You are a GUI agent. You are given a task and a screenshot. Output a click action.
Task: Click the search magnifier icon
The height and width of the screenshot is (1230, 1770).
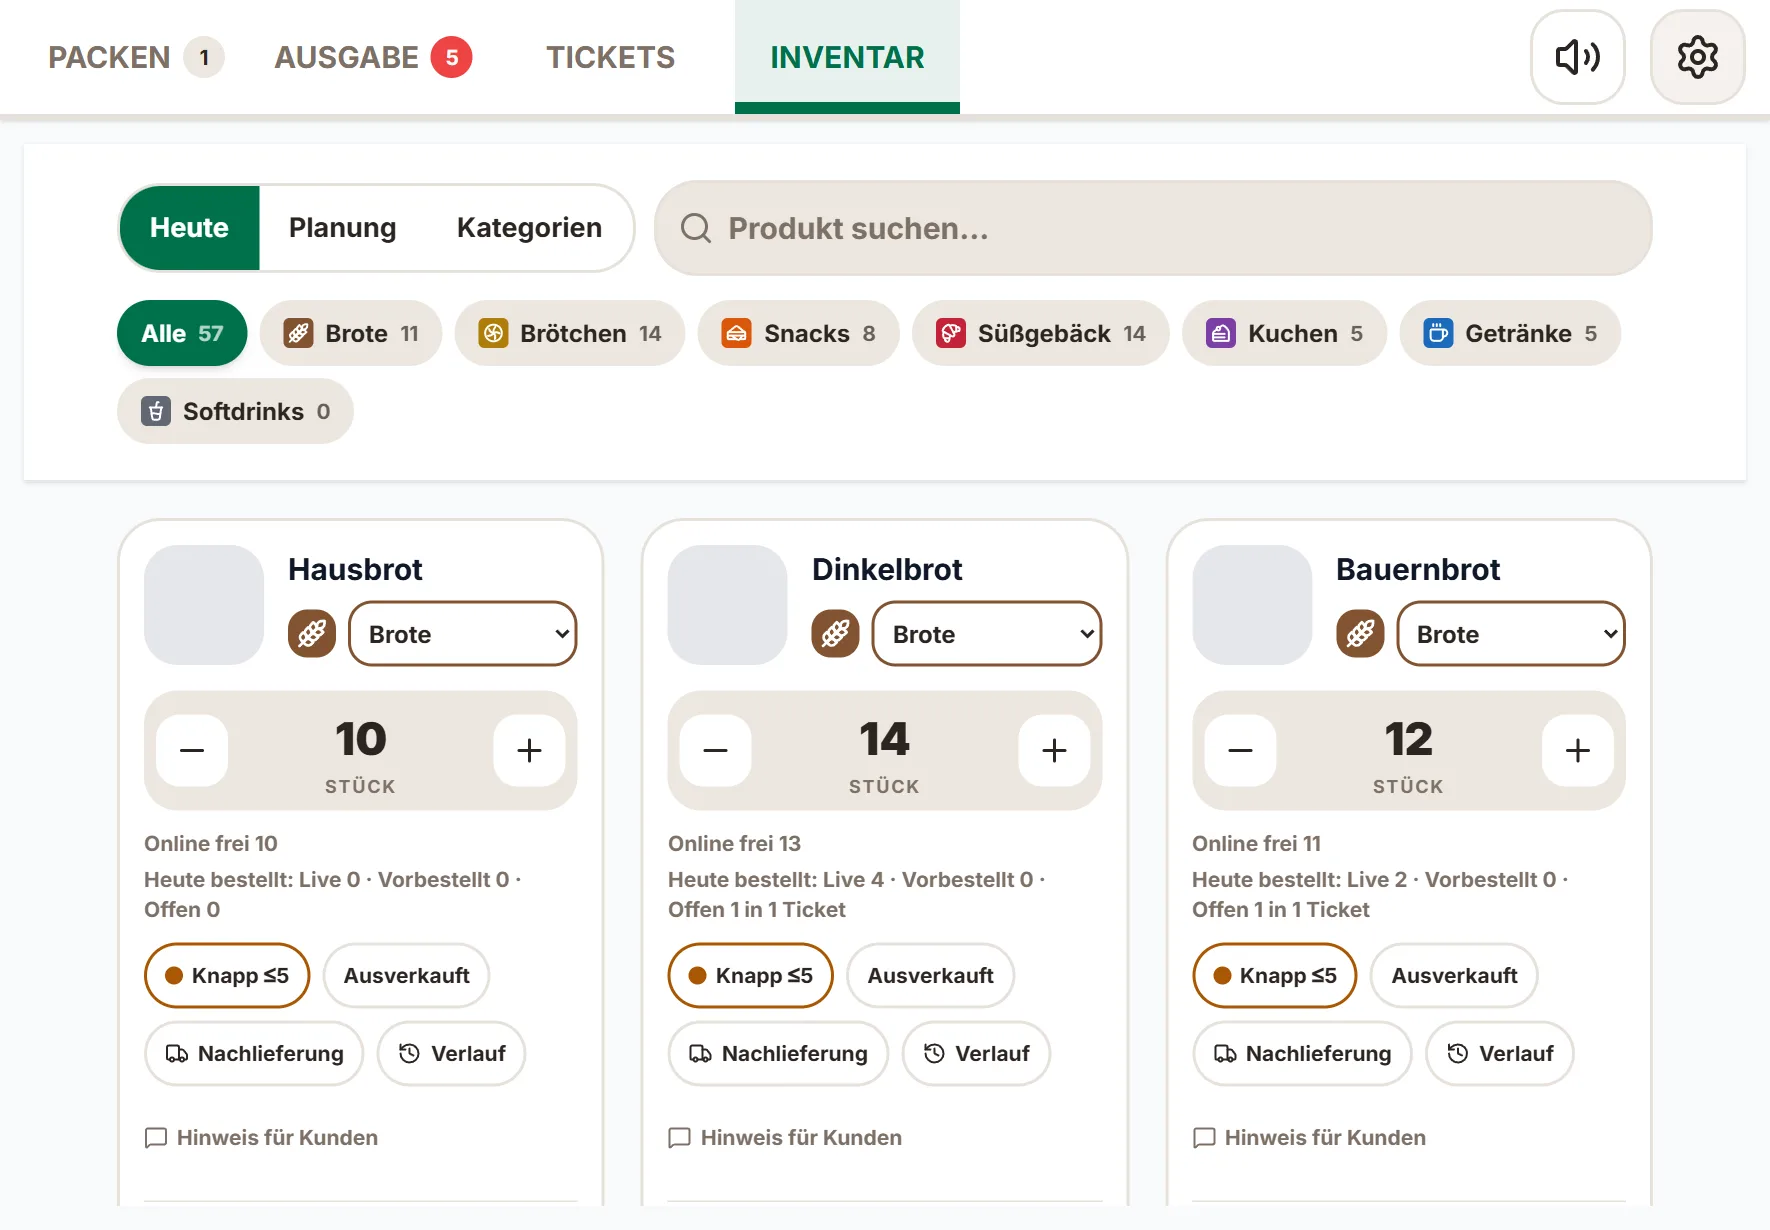[696, 228]
